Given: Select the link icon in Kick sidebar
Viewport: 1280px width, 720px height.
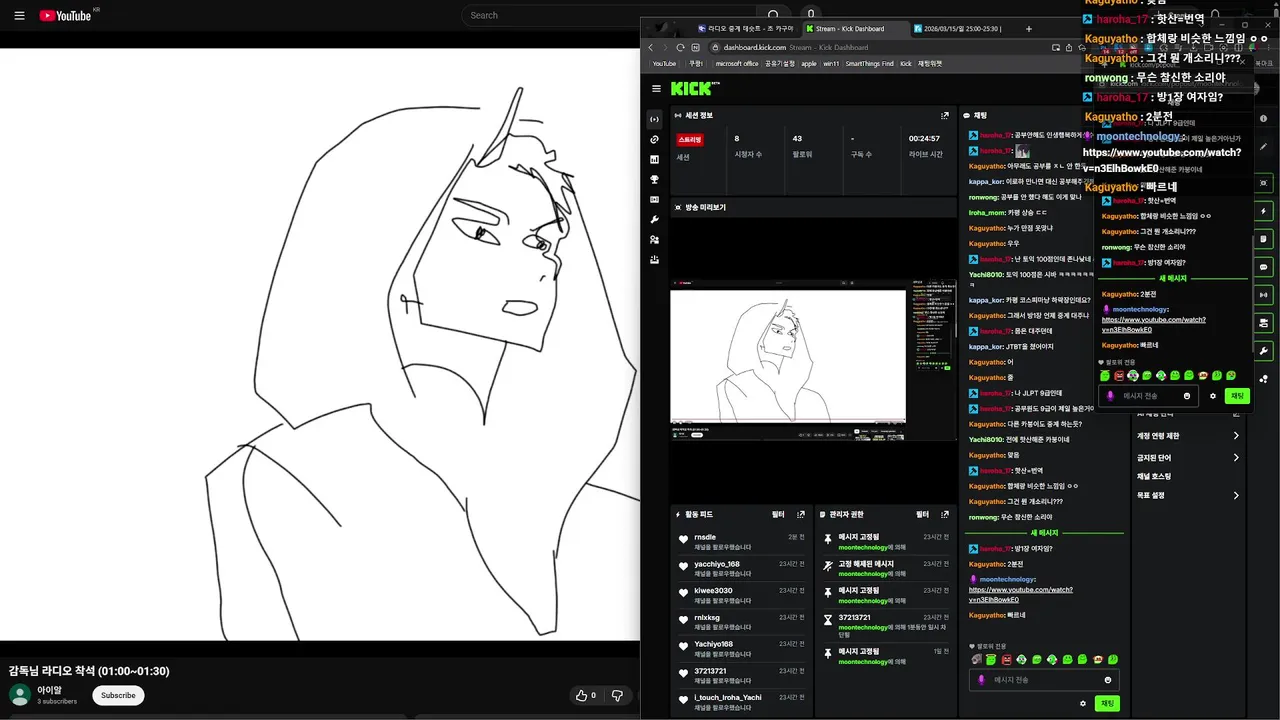Looking at the screenshot, I should pyautogui.click(x=654, y=140).
